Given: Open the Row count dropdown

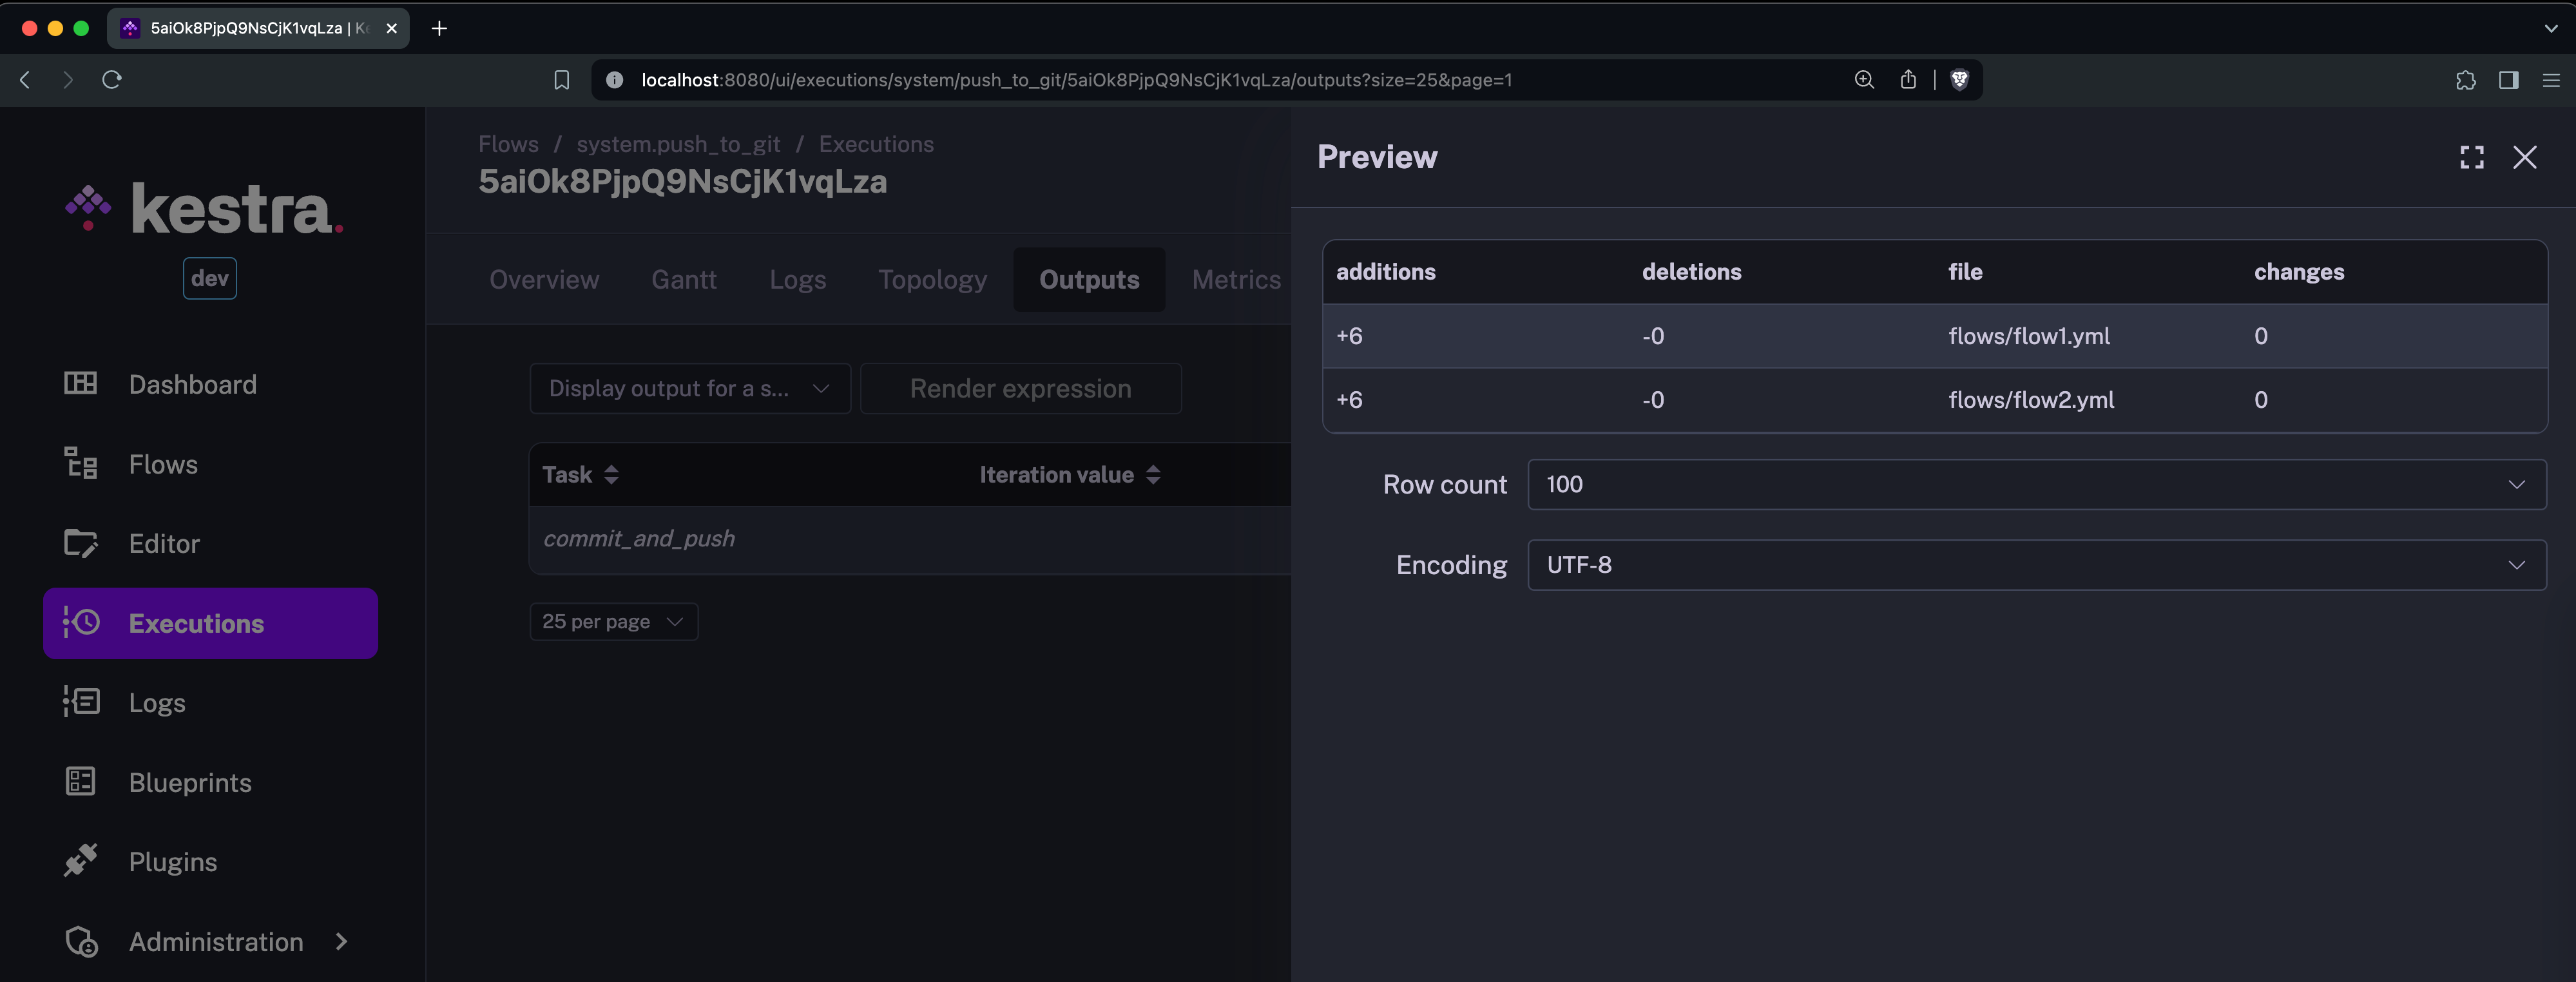Looking at the screenshot, I should point(2035,485).
